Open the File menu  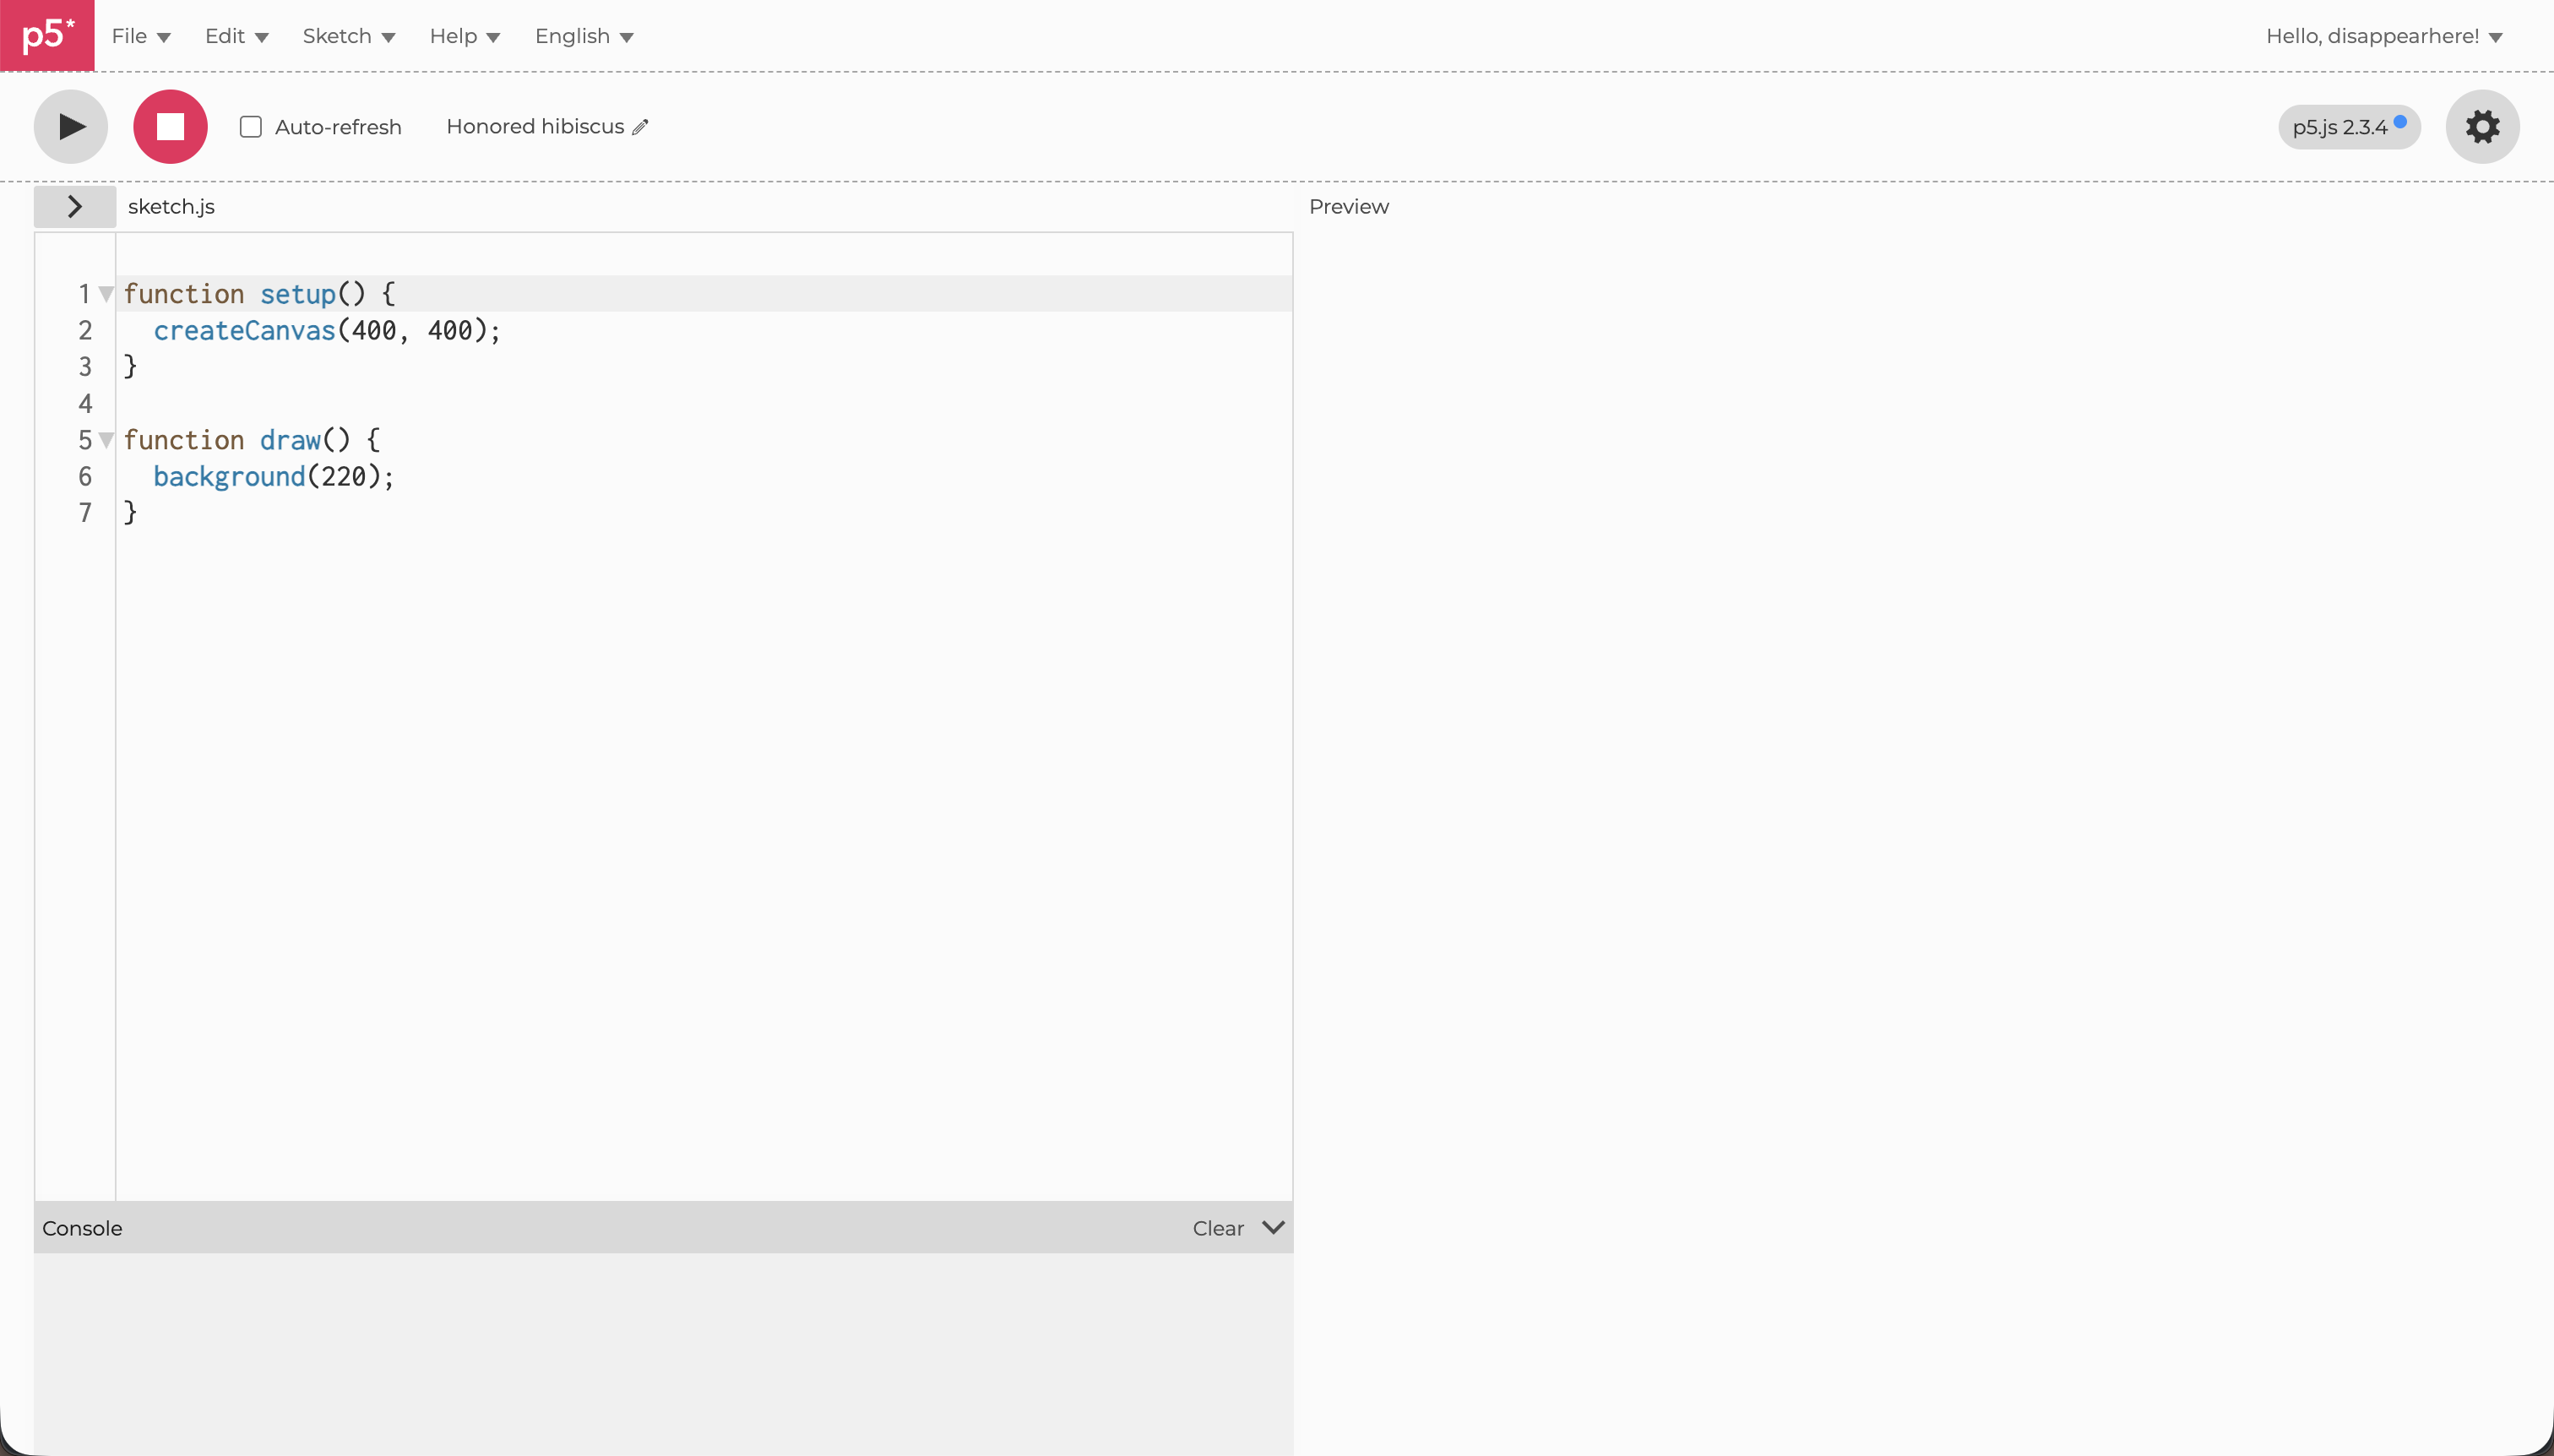click(141, 36)
